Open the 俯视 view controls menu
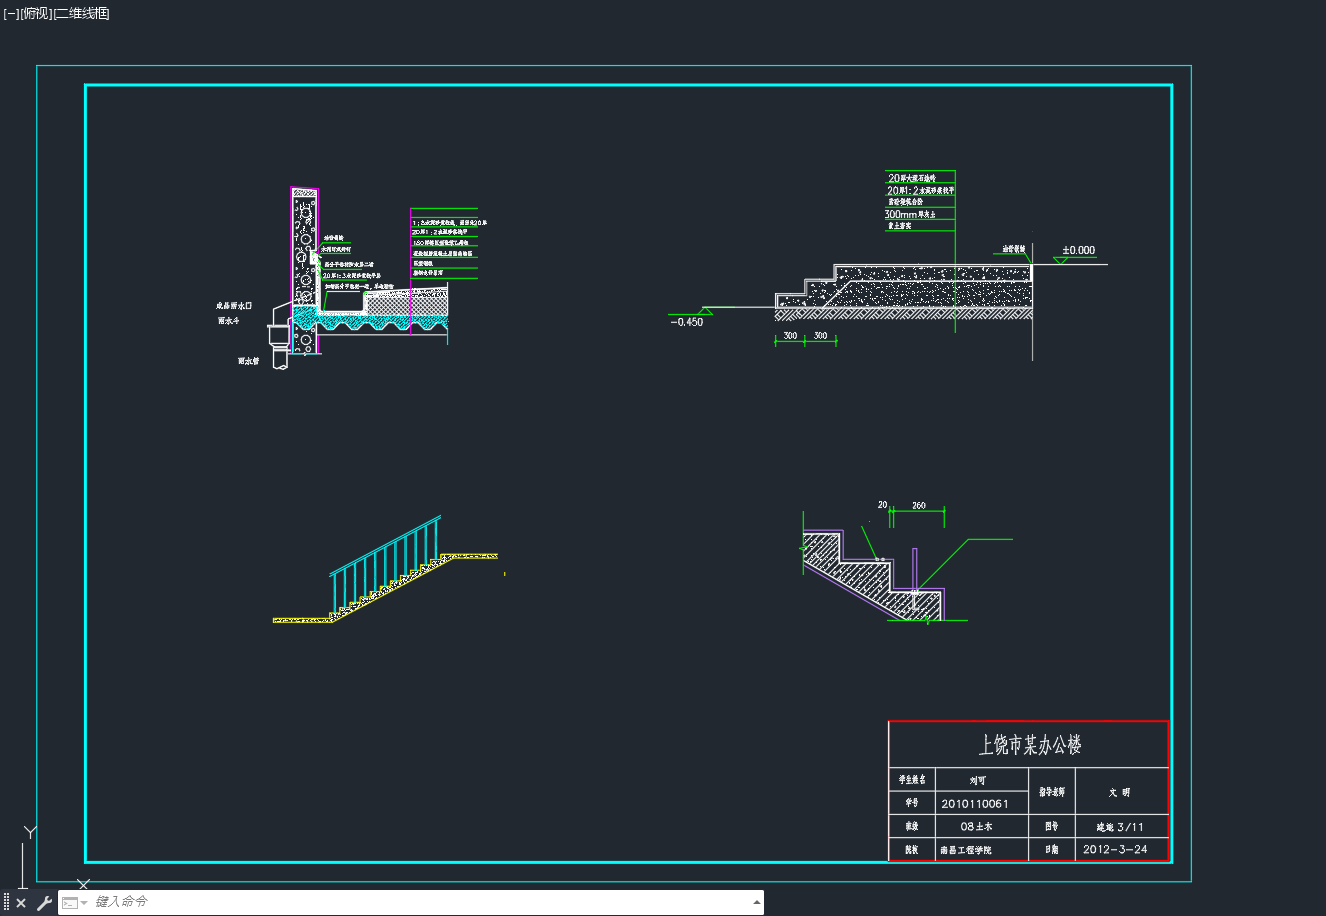Screen dimensions: 1326x916 [x=36, y=13]
